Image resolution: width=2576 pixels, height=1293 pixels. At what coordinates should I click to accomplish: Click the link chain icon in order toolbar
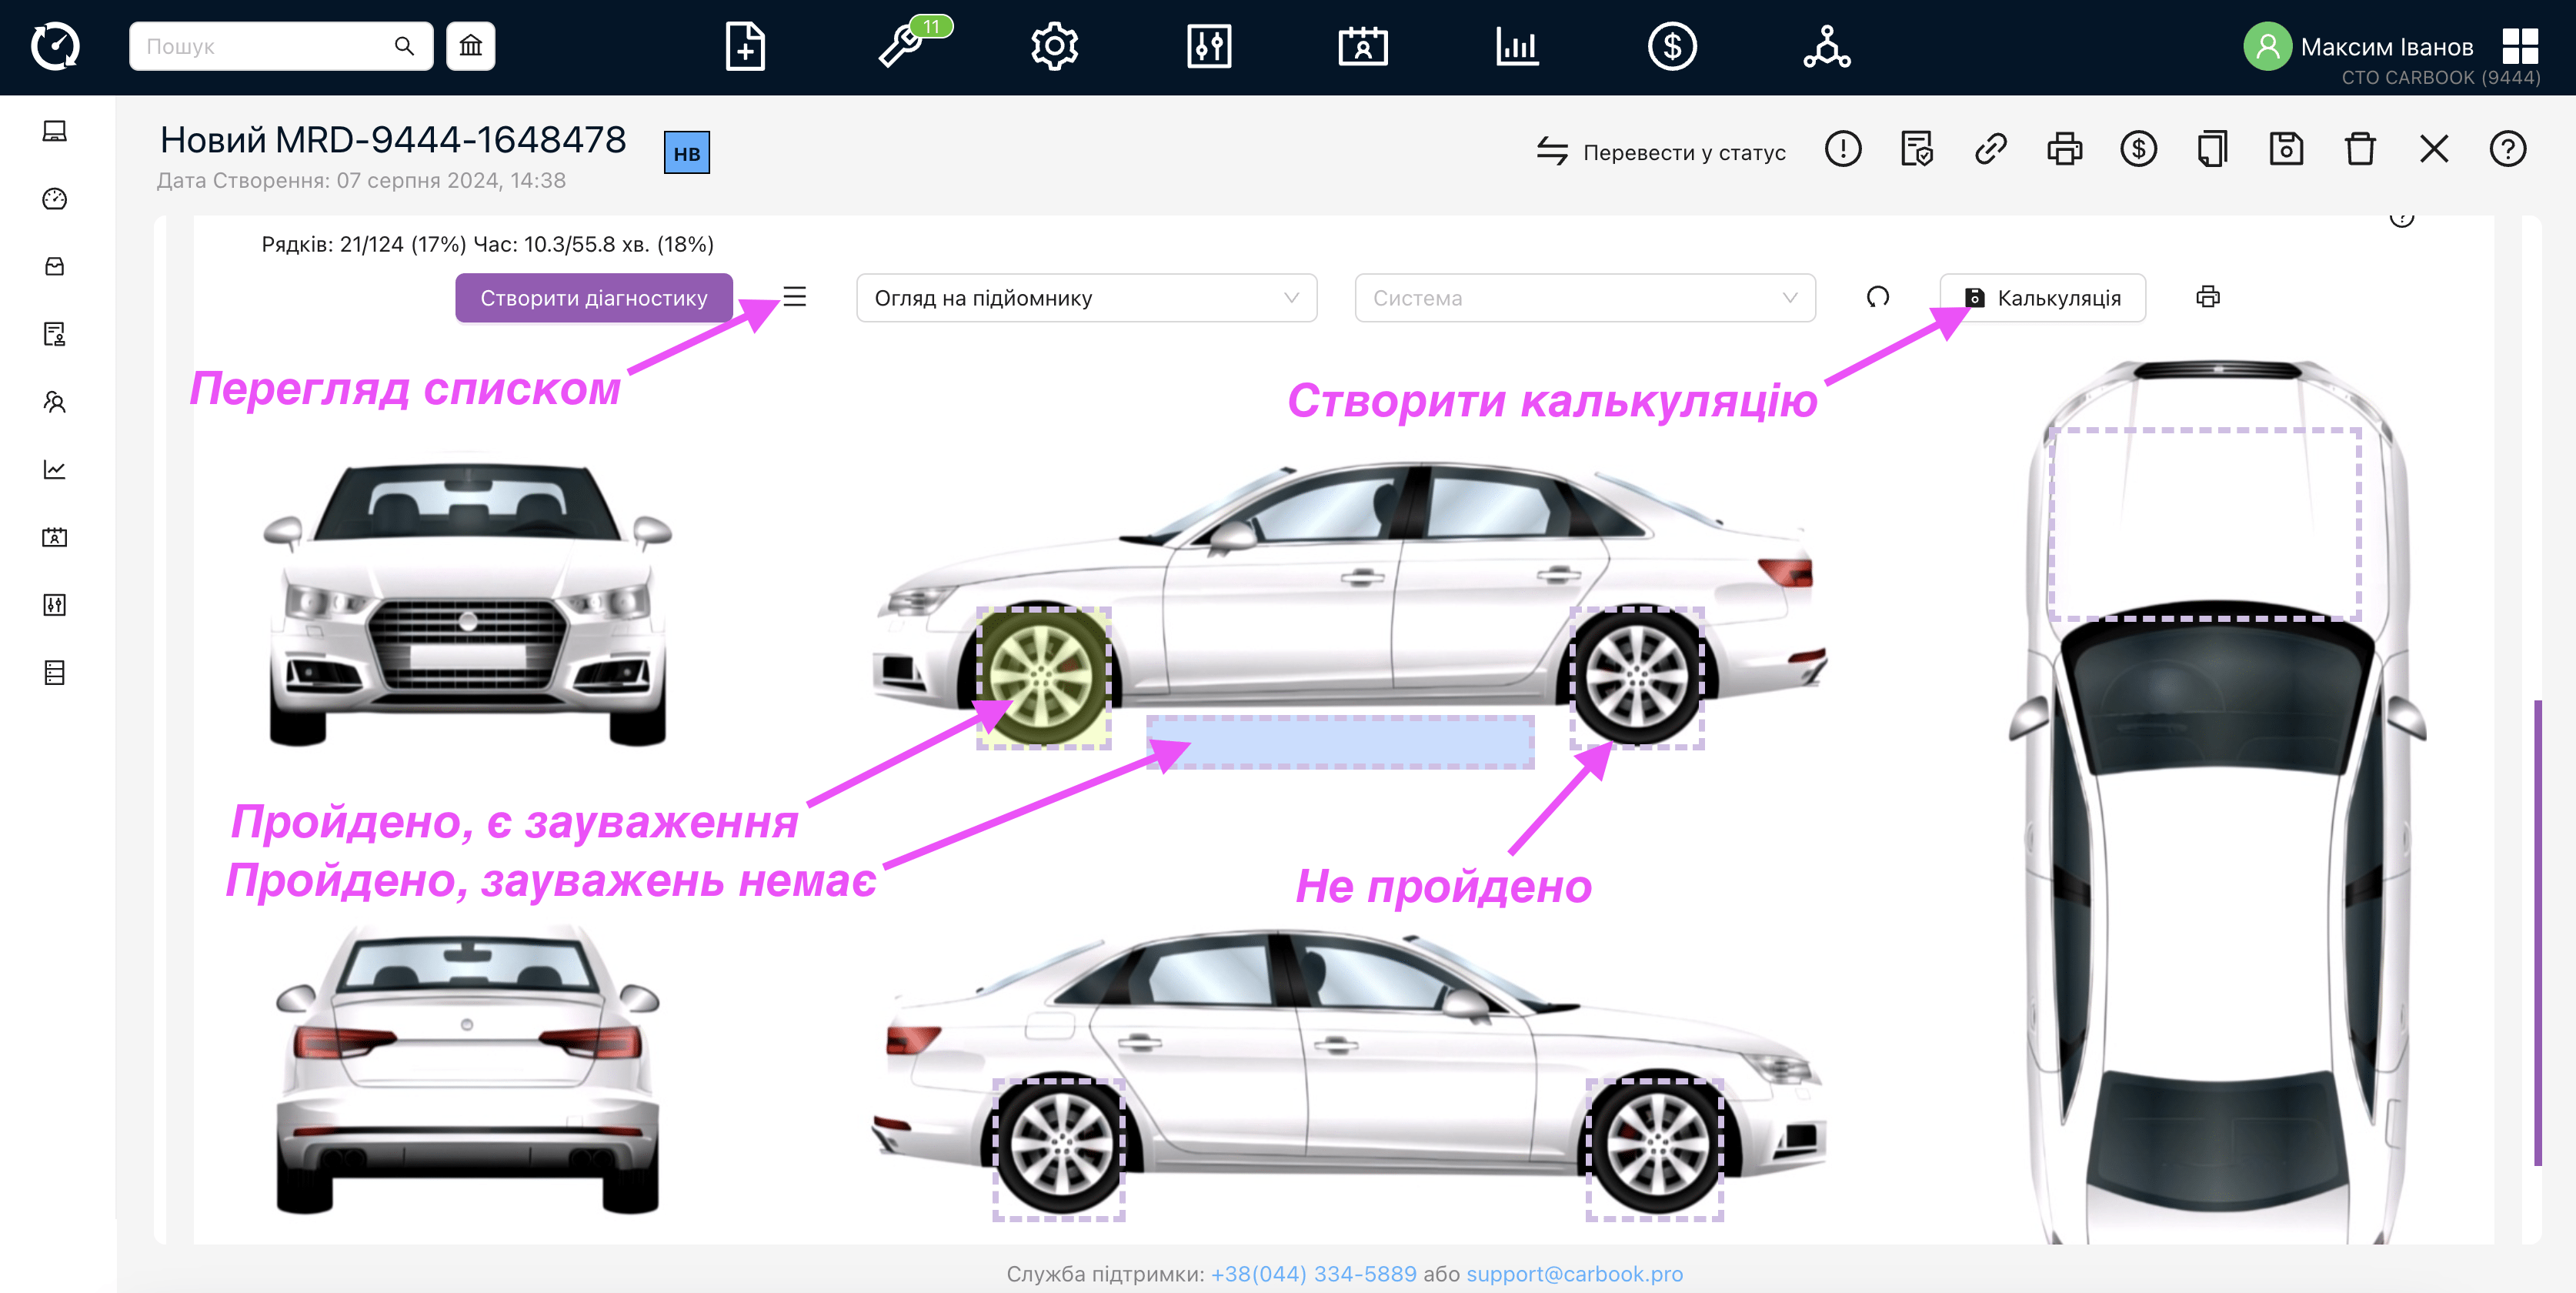coord(1990,150)
